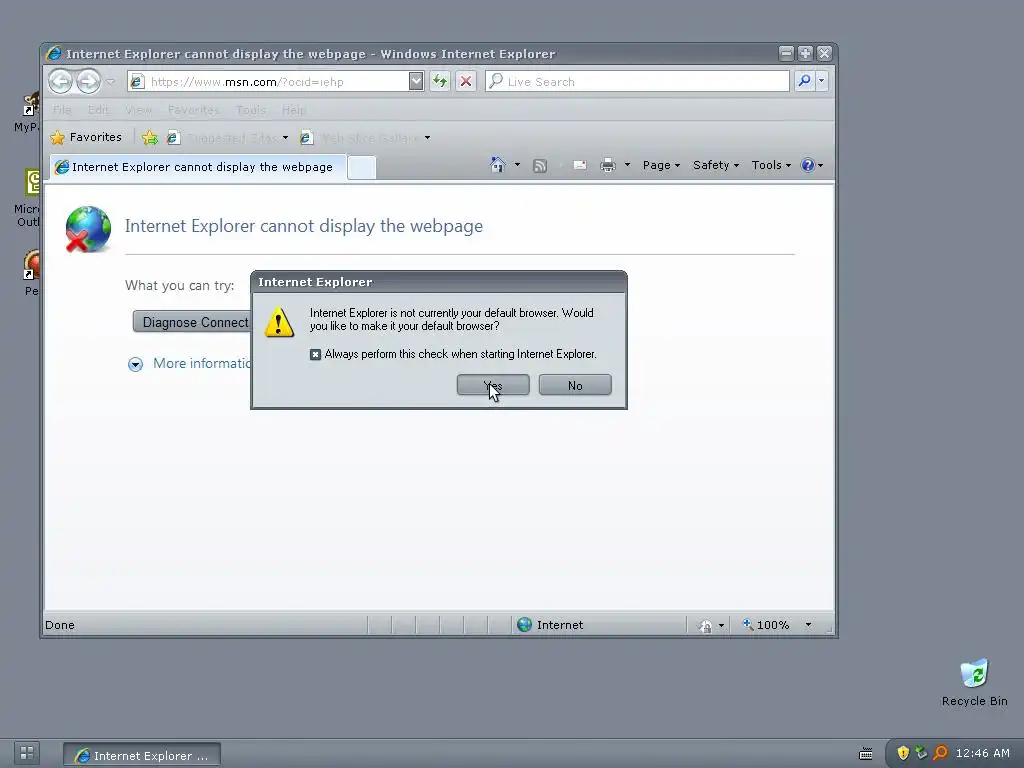
Task: Click No in the default browser dialog
Action: [575, 385]
